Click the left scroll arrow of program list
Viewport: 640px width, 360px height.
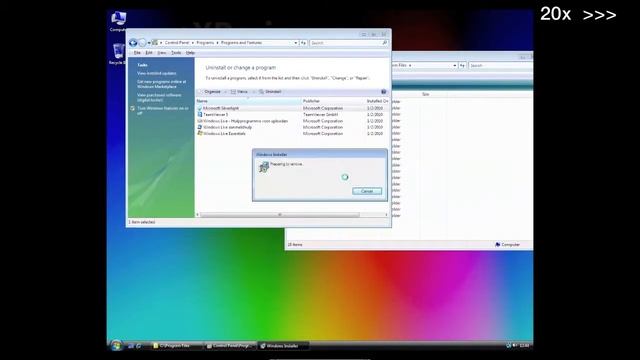(x=198, y=215)
